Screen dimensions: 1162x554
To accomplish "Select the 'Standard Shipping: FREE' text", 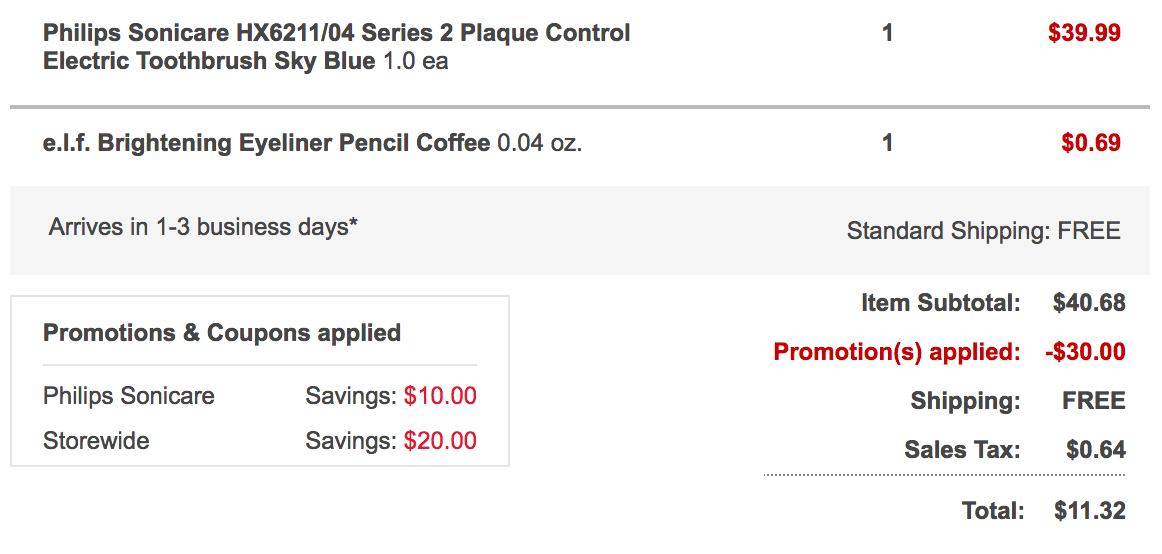I will pyautogui.click(x=983, y=231).
